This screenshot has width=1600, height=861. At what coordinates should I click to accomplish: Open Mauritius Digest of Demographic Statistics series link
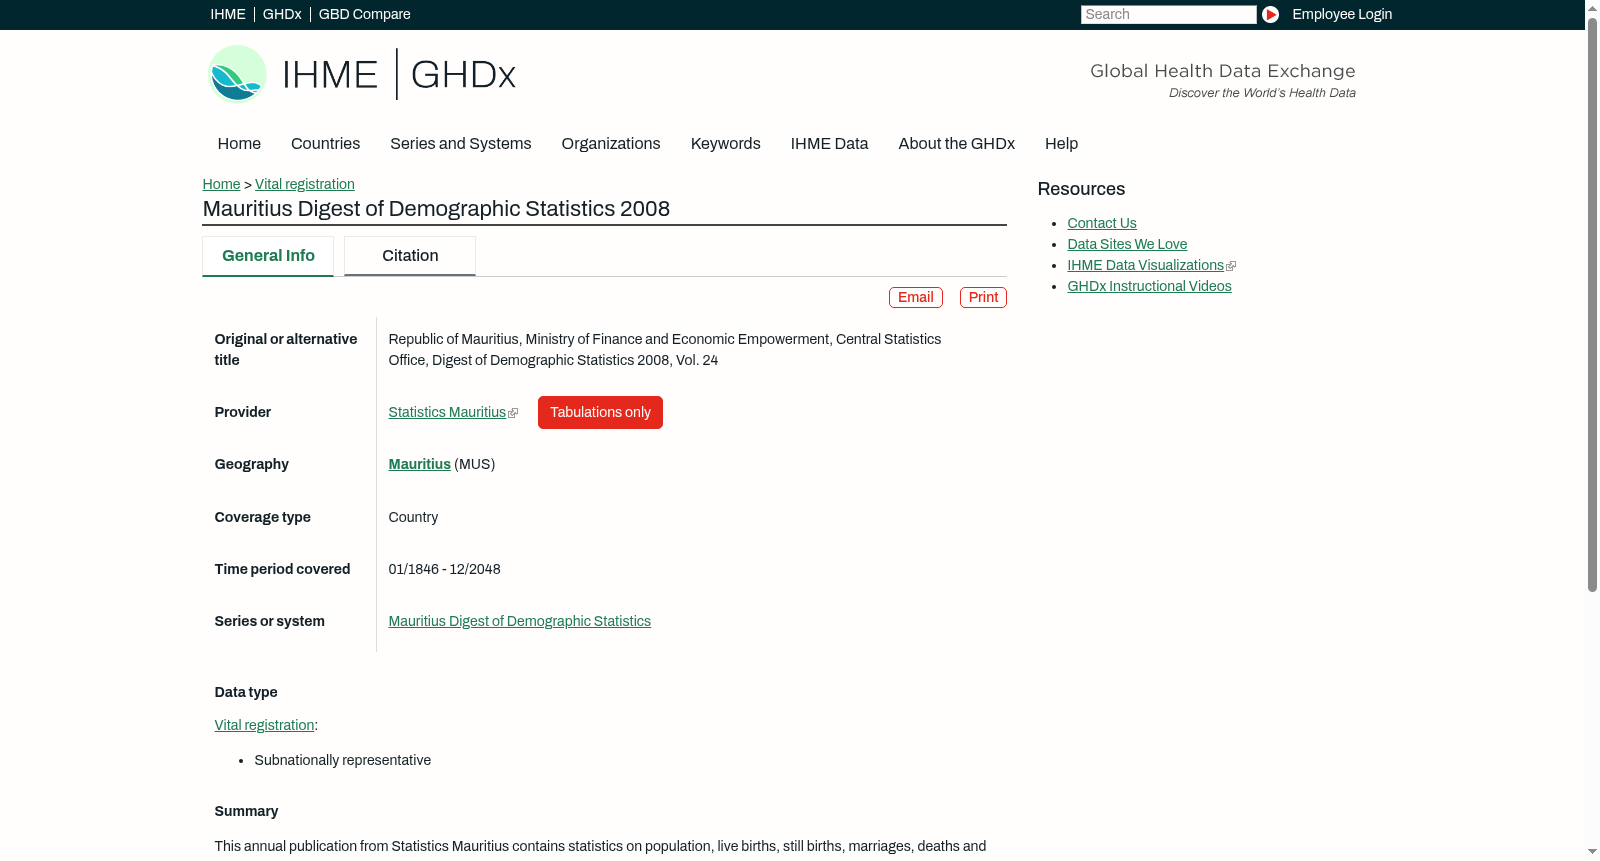[x=520, y=621]
